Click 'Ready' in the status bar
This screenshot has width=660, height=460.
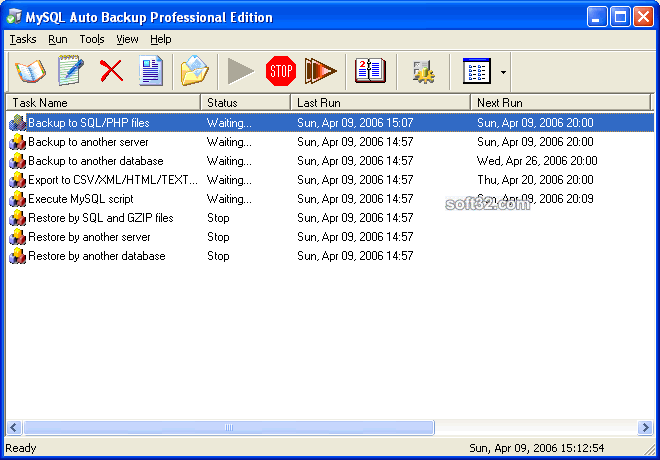click(x=21, y=448)
